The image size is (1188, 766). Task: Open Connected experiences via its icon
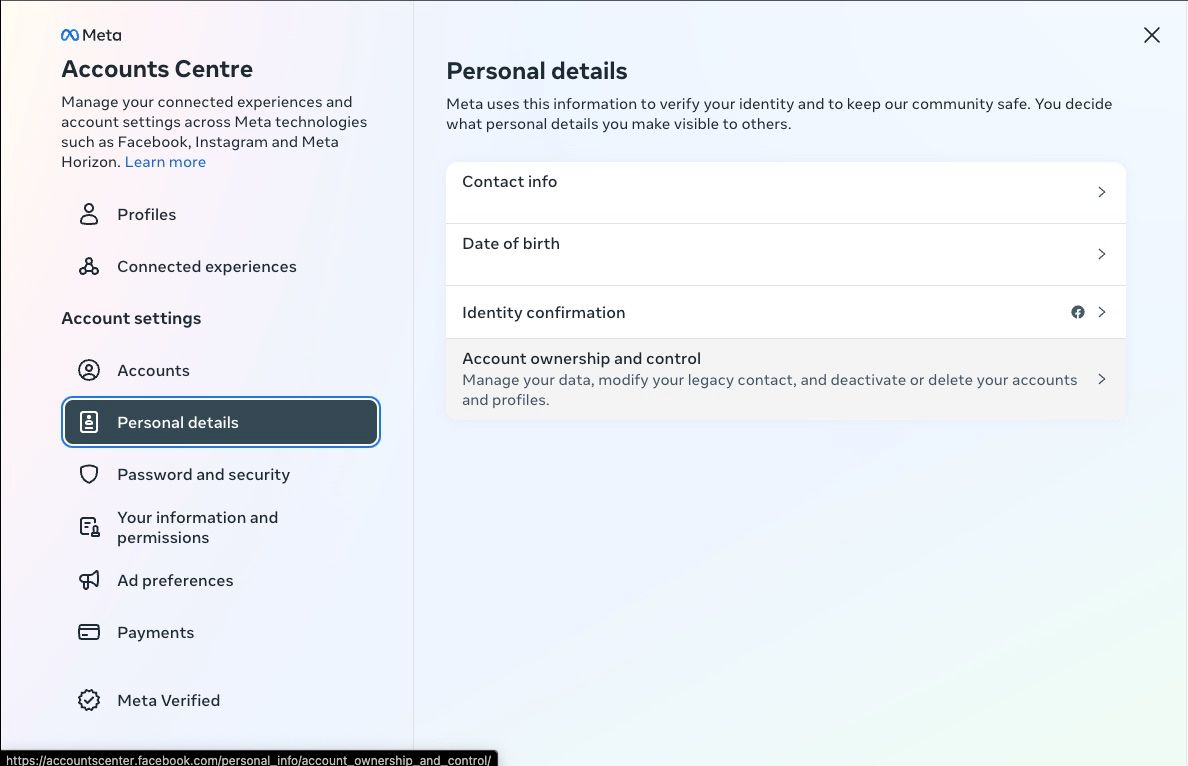89,266
